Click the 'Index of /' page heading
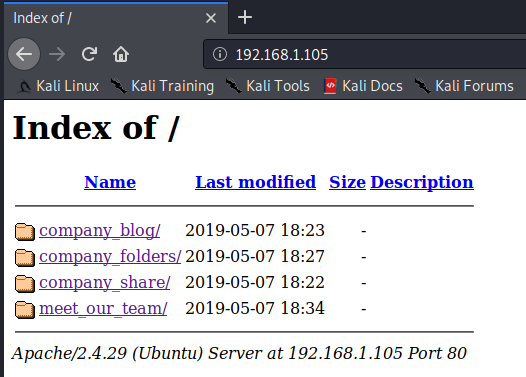The width and height of the screenshot is (526, 377). (96, 127)
